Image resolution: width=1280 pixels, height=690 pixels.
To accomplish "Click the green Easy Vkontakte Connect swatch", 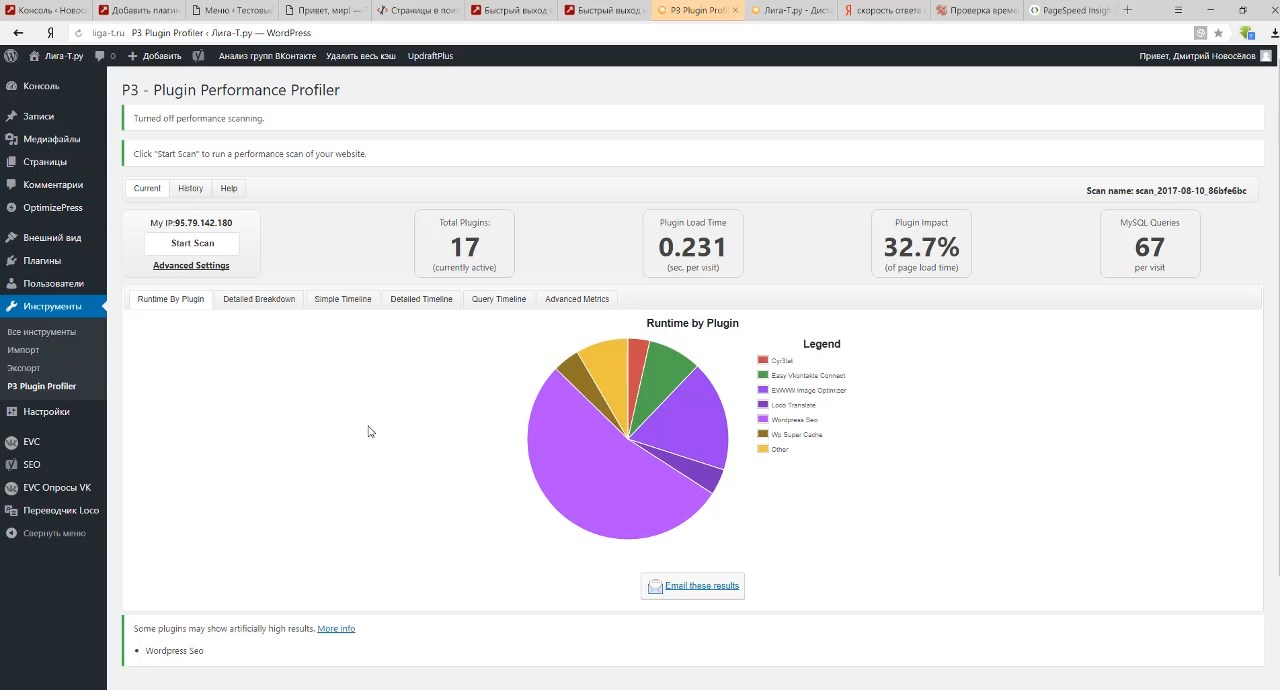I will point(763,375).
